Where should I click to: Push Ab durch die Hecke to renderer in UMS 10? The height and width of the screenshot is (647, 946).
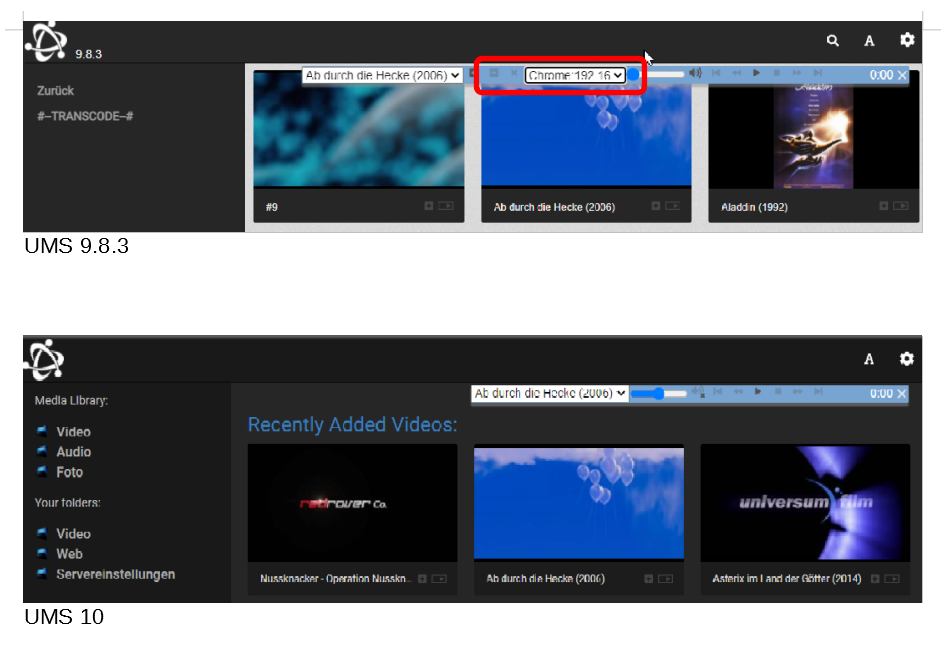pos(665,579)
